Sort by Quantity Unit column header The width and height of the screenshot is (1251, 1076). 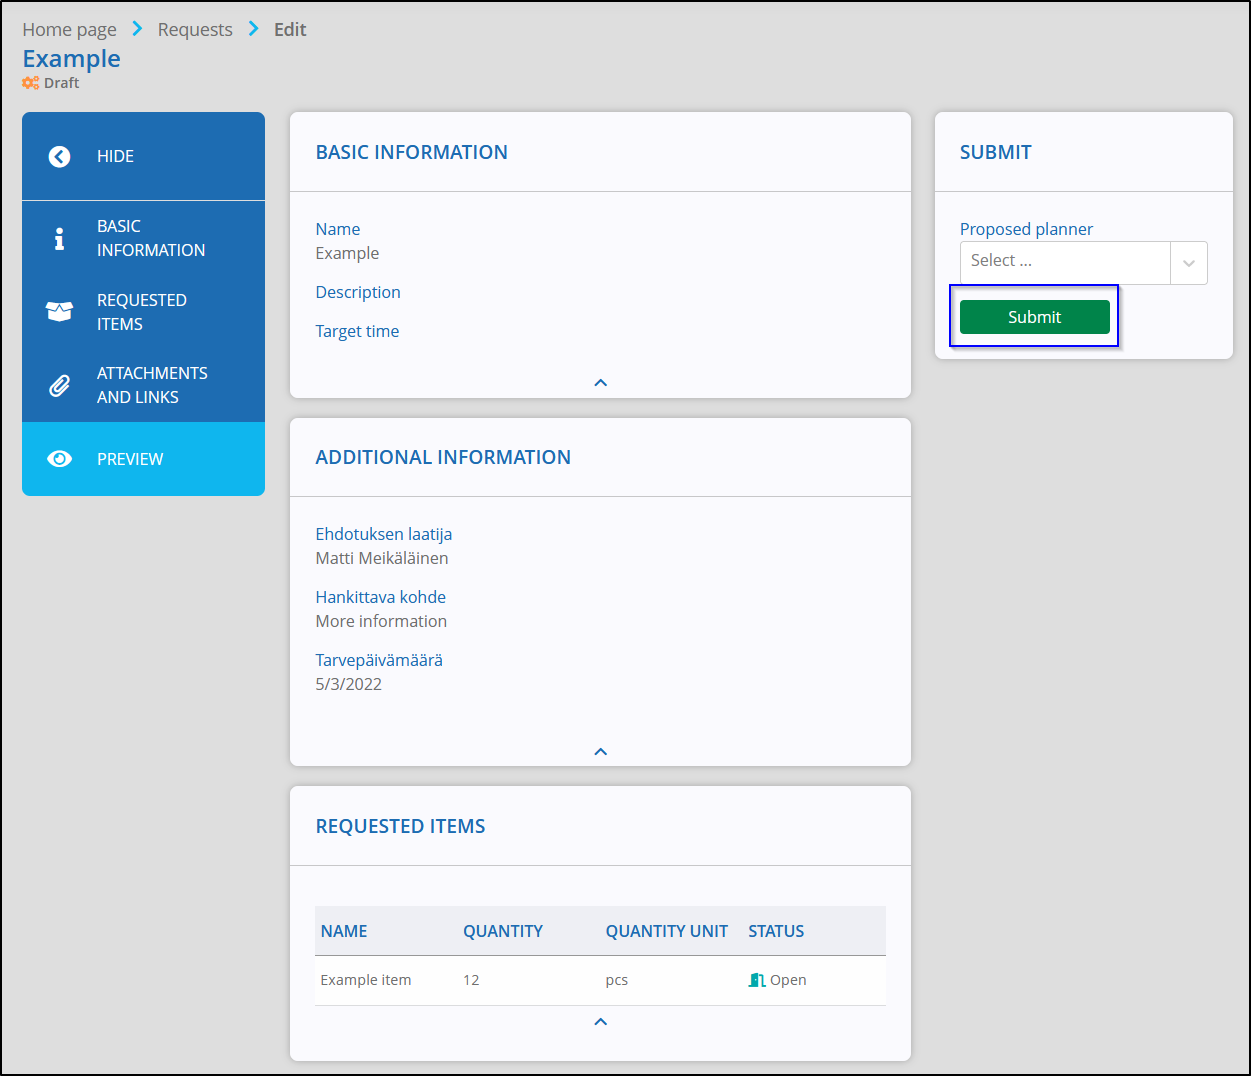(x=667, y=931)
